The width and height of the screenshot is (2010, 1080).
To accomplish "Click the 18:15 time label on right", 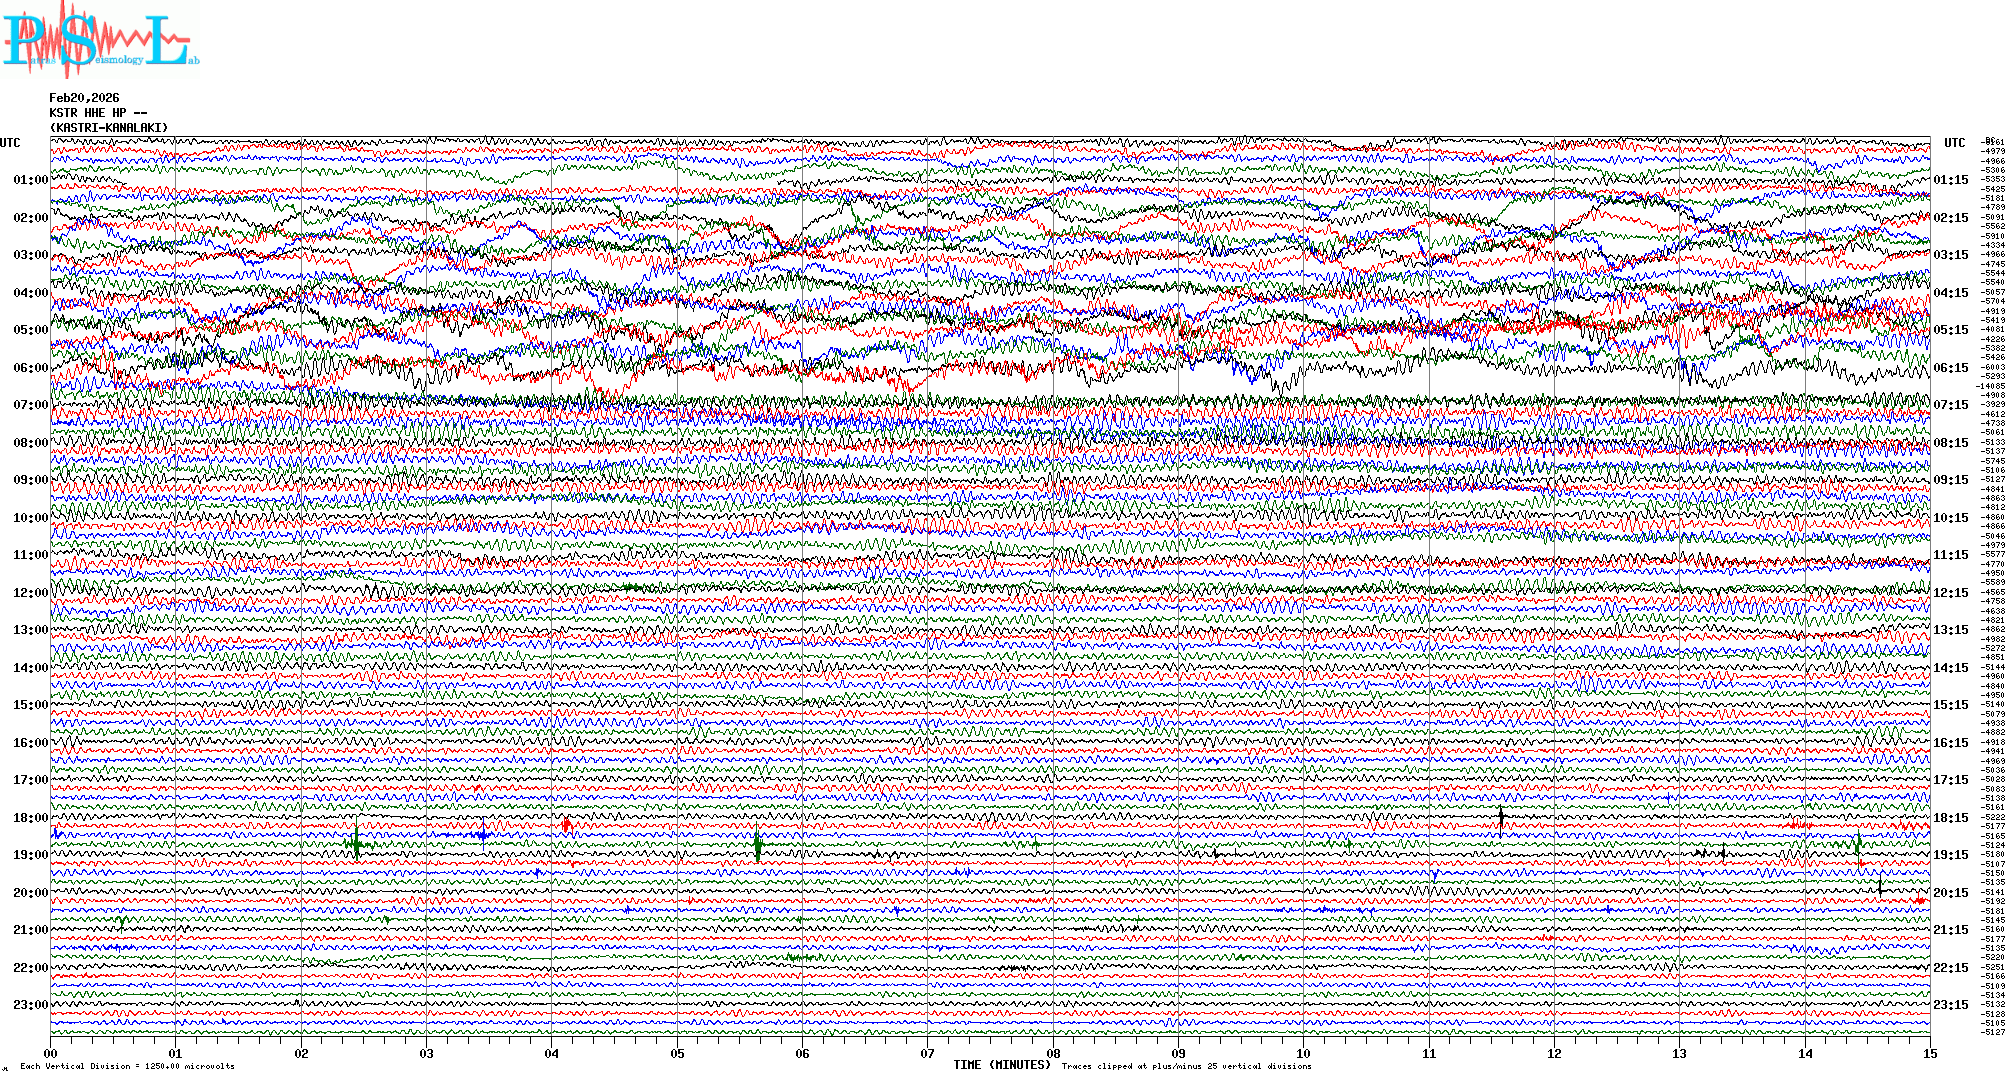I will tap(1950, 818).
